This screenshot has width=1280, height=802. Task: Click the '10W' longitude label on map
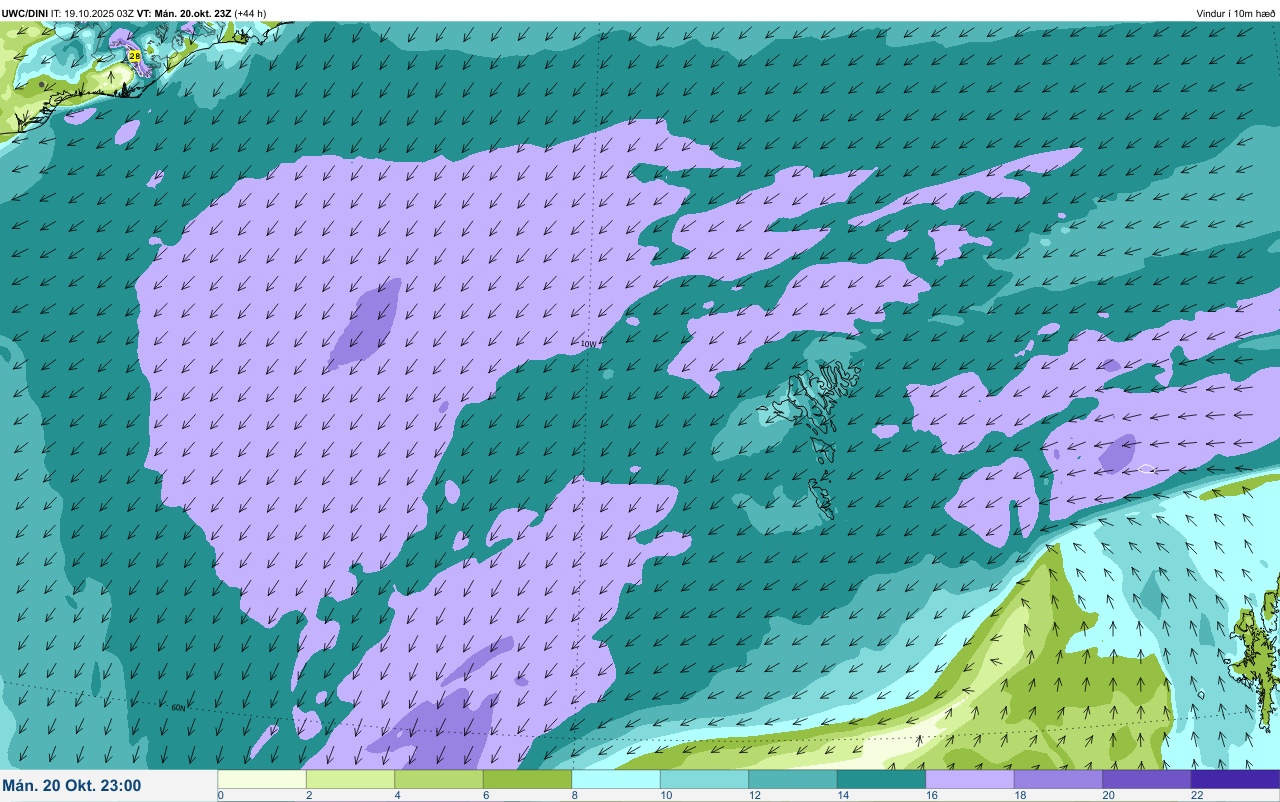coord(588,344)
